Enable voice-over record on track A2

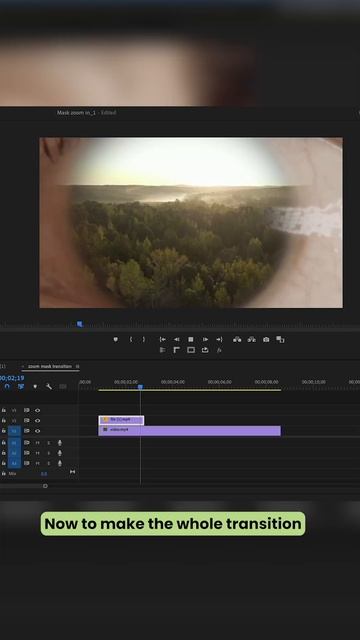[x=60, y=453]
